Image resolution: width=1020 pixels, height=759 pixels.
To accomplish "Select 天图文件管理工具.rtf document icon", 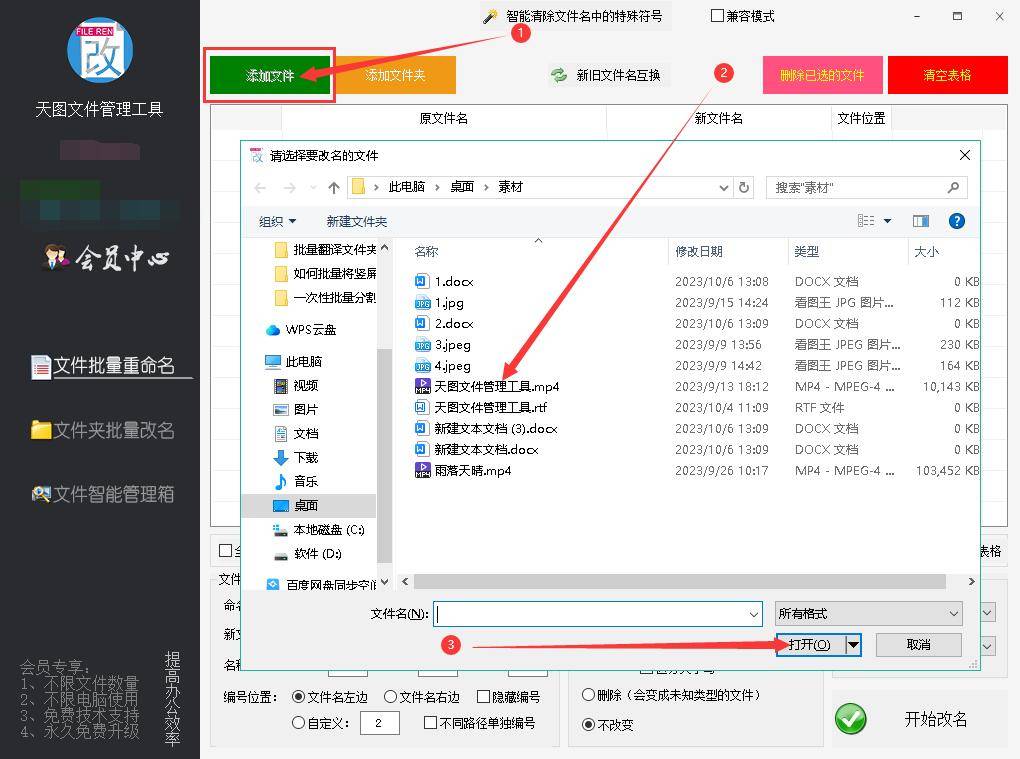I will pos(422,407).
